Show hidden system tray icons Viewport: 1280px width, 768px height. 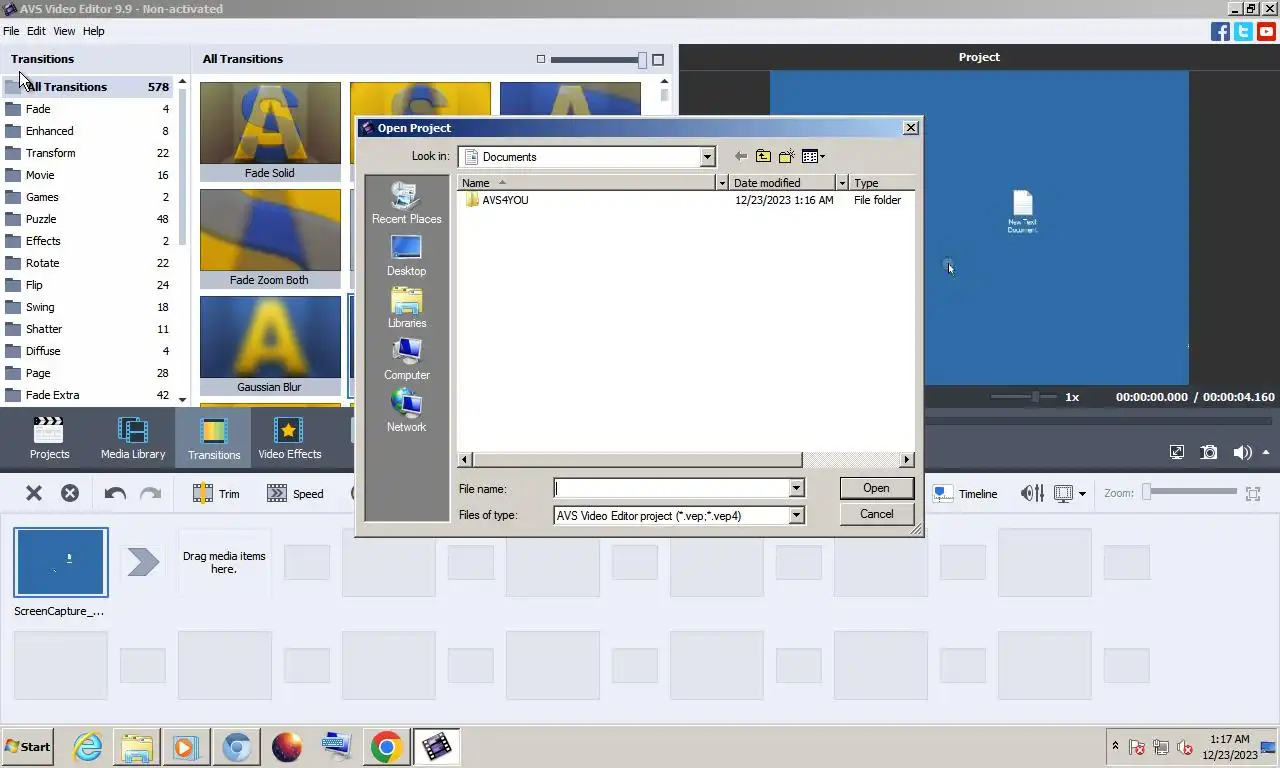[x=1115, y=747]
